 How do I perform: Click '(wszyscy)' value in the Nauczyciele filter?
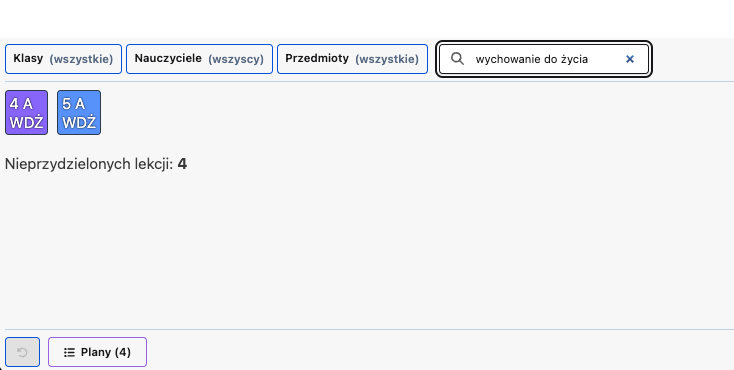click(236, 59)
